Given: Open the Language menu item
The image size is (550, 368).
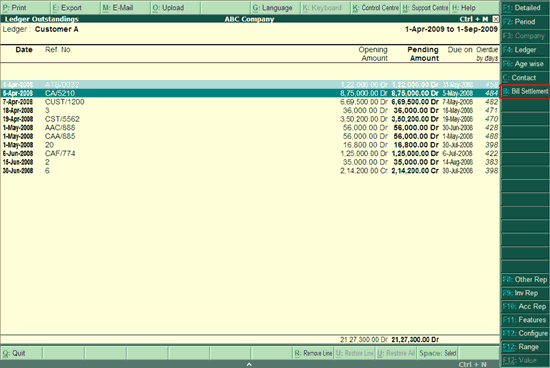Looking at the screenshot, I should [276, 8].
